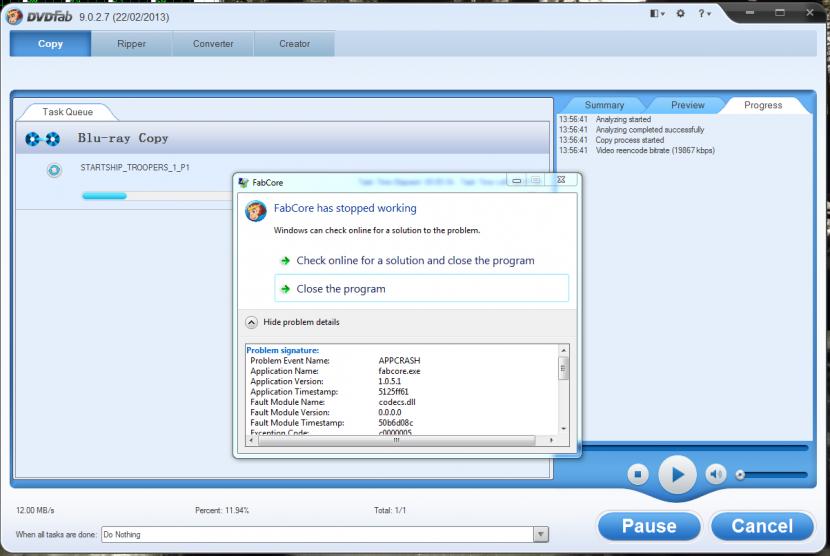Screen dimensions: 830x556
Task: Open the Converter tab
Action: [x=213, y=43]
